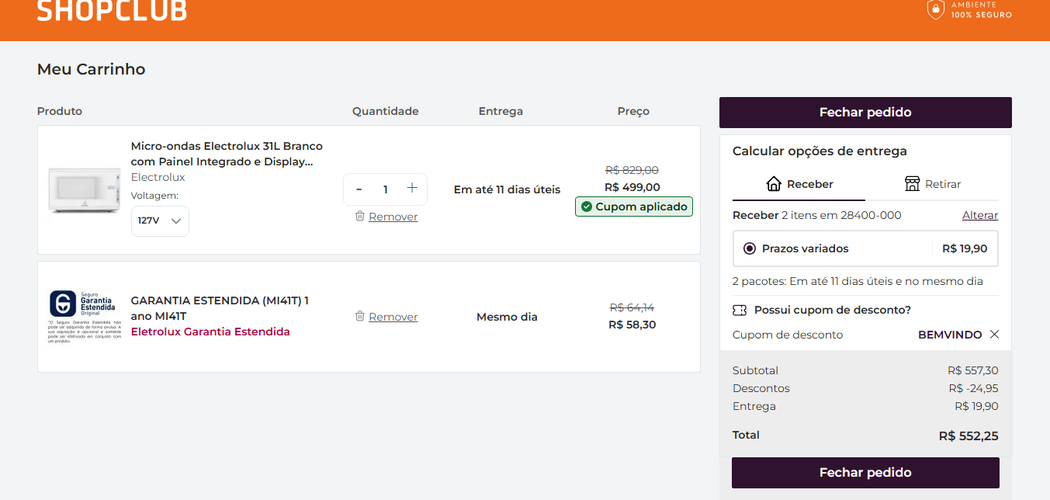Click the Mesmo dia delivery text
The height and width of the screenshot is (500, 1050).
click(x=507, y=317)
